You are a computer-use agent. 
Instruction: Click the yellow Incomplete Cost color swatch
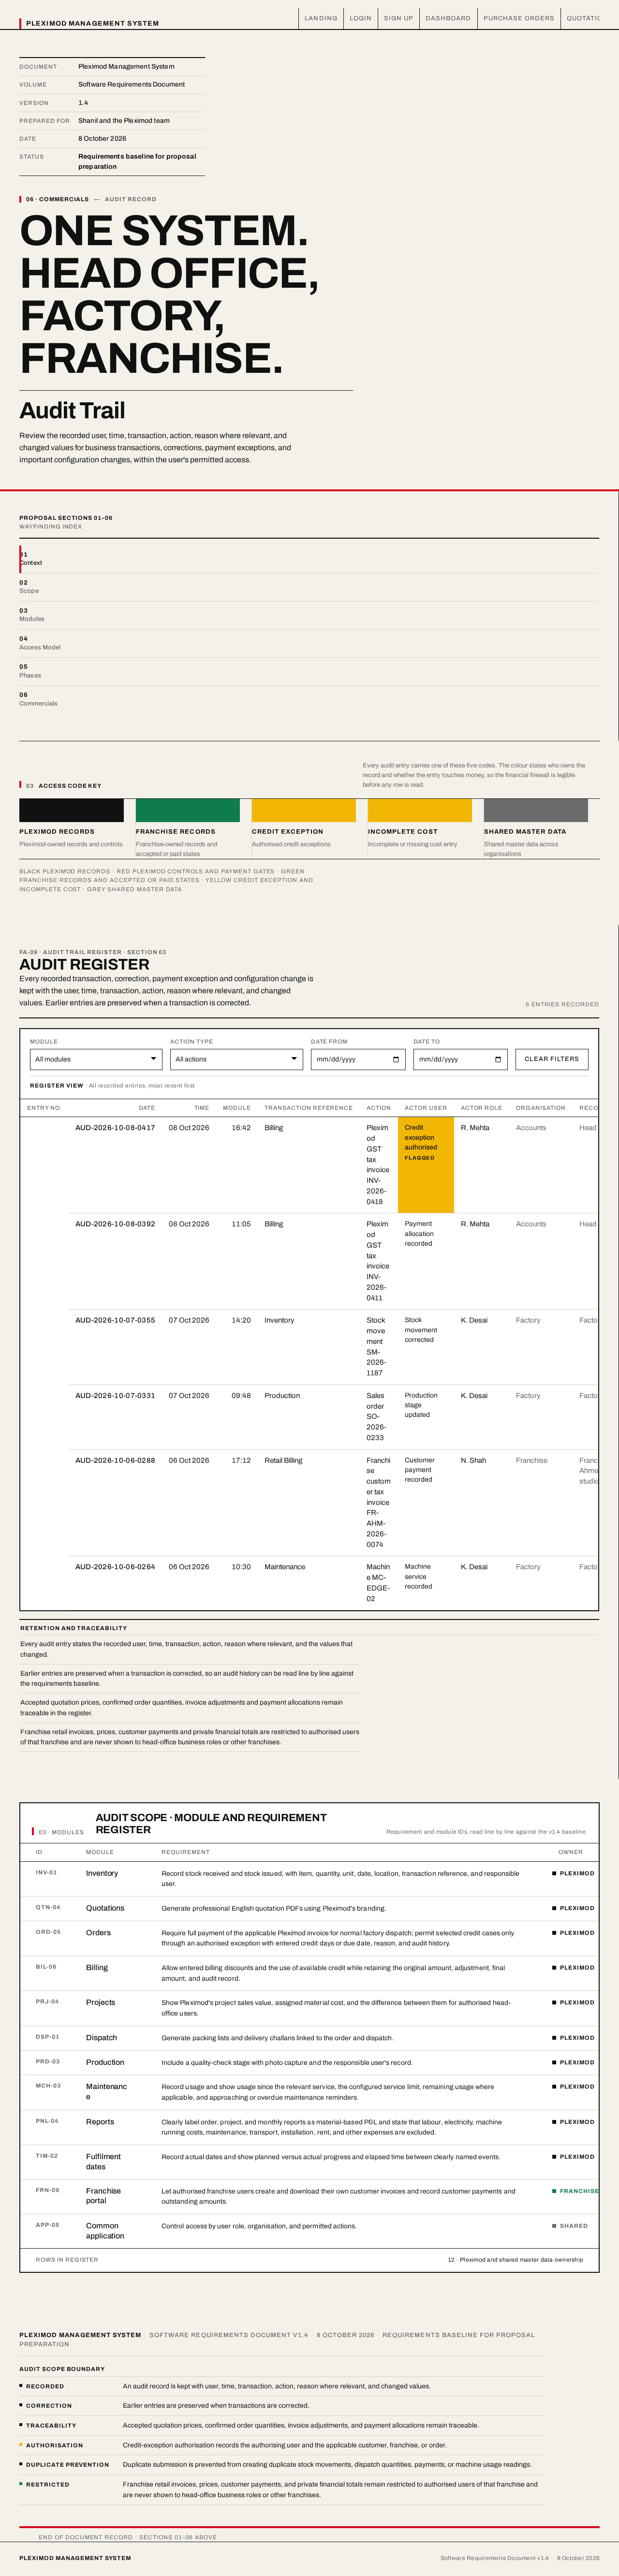tap(420, 810)
